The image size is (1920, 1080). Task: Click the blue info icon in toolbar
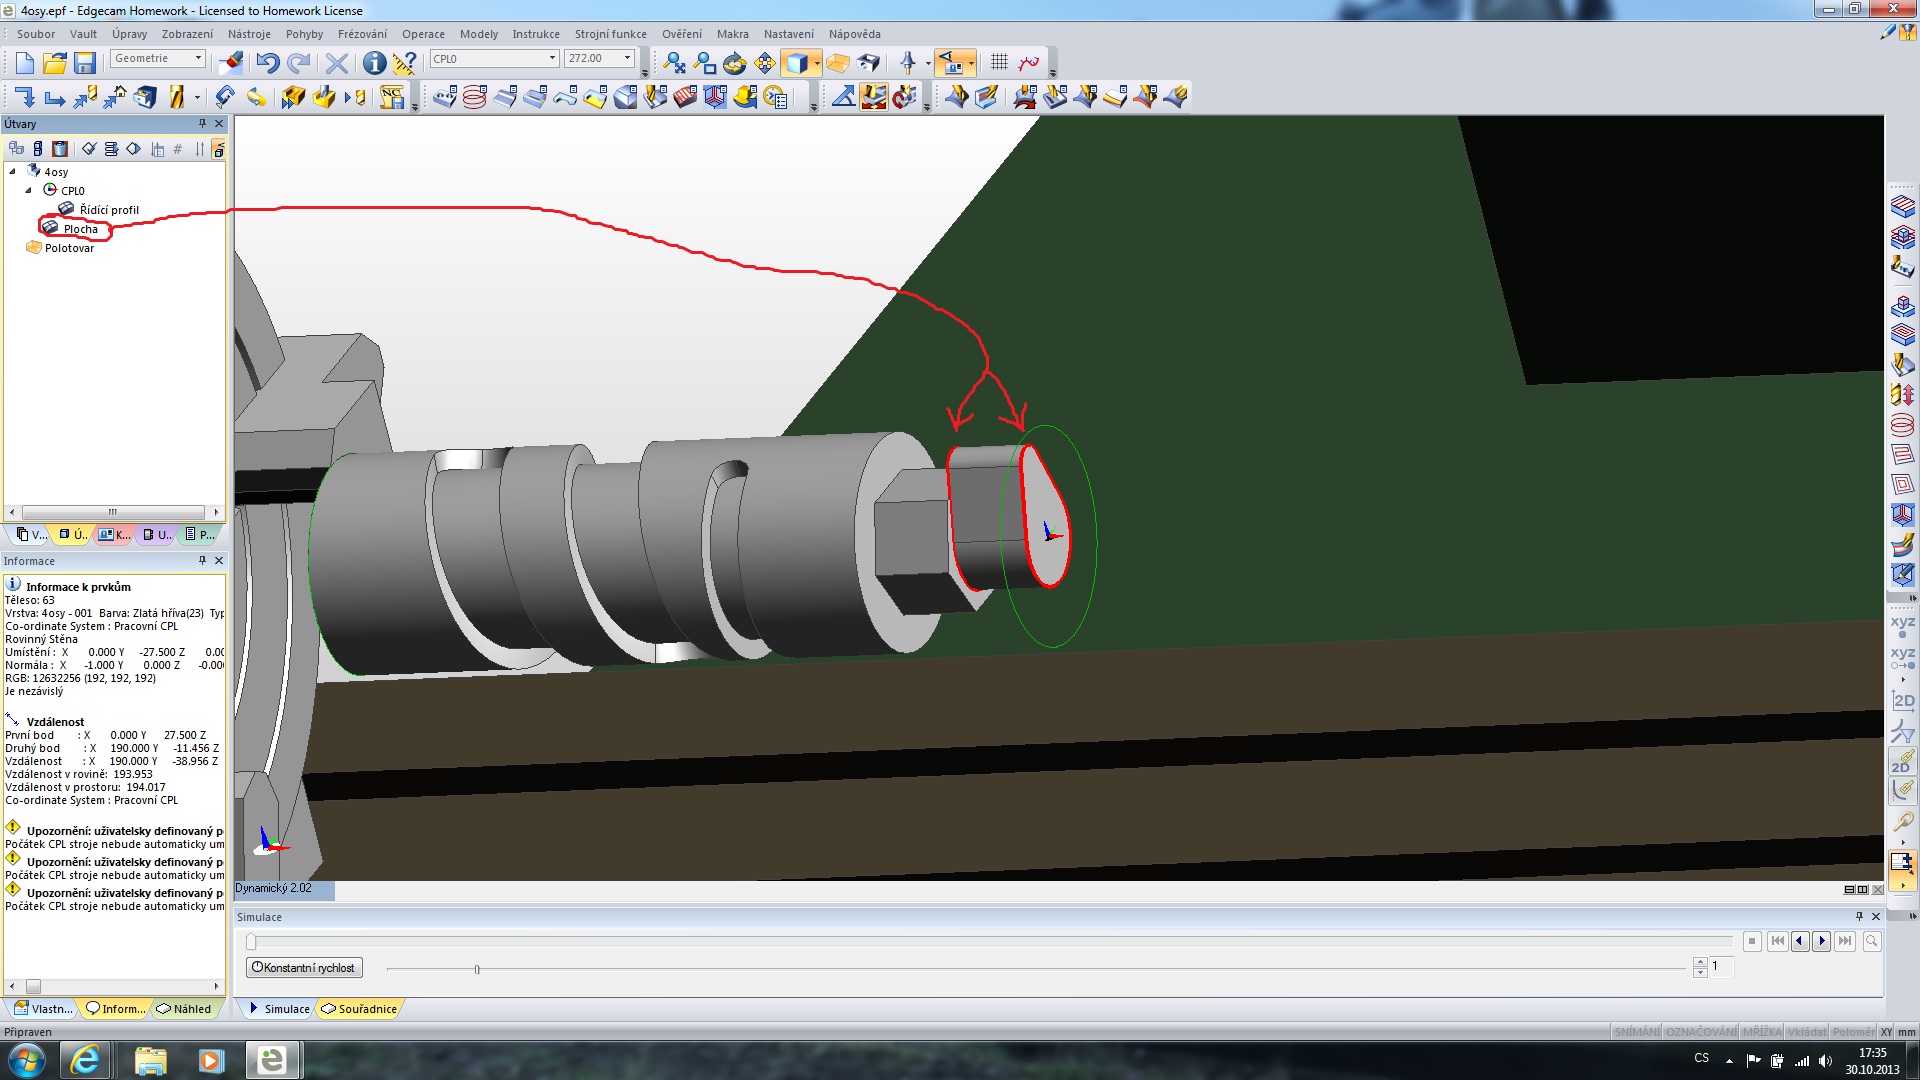click(374, 64)
